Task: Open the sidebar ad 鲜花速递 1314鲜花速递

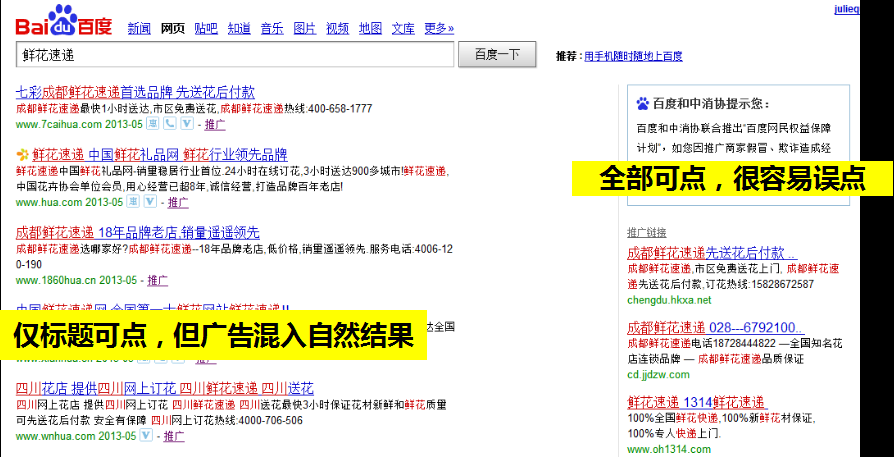Action: coord(696,402)
